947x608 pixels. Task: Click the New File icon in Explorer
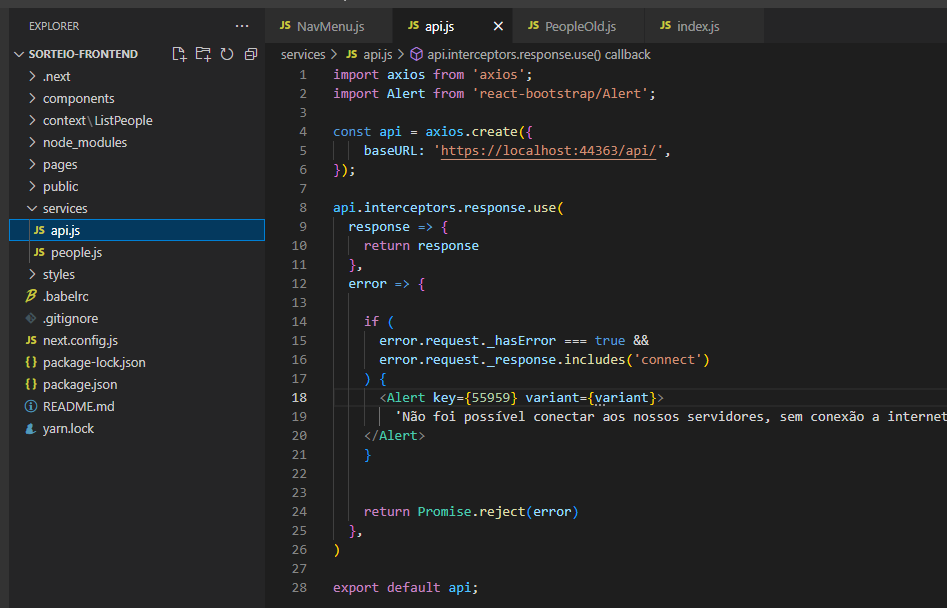[180, 55]
